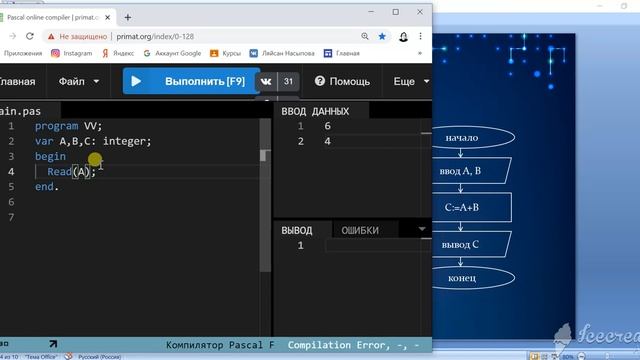This screenshot has height=360, width=640.
Task: Close the Pascal online compiler tab
Action: (108, 18)
